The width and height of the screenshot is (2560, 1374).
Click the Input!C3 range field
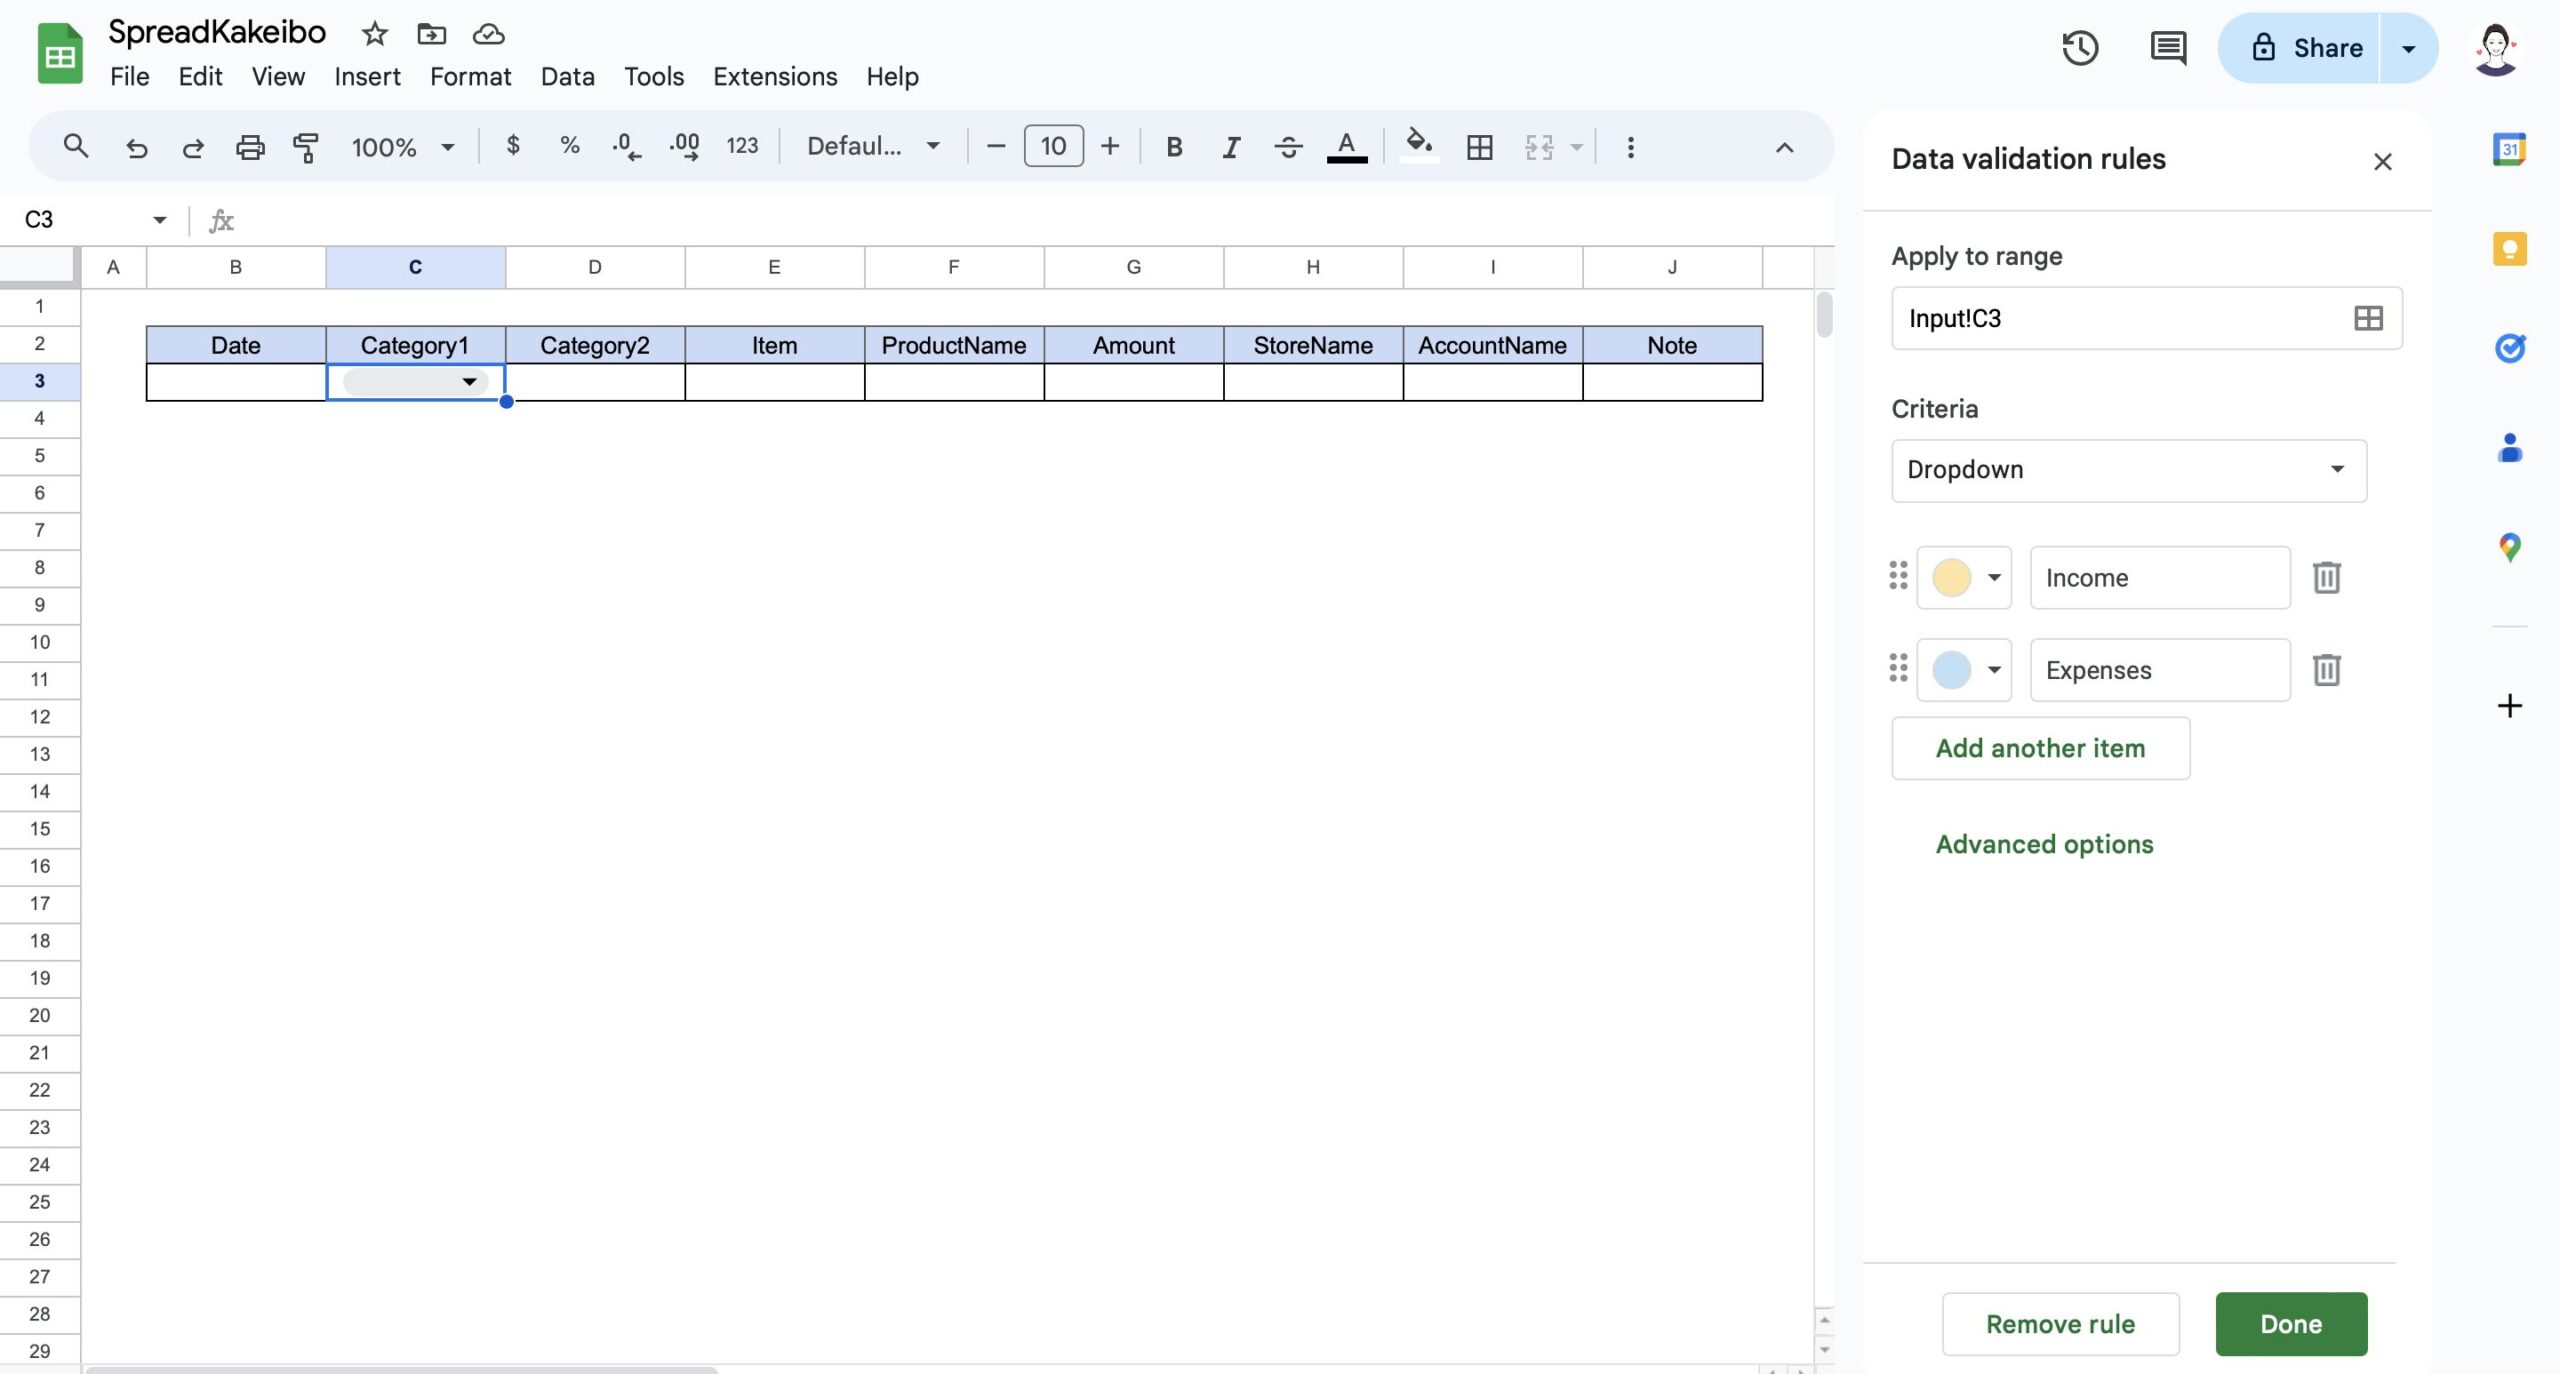[x=2100, y=318]
